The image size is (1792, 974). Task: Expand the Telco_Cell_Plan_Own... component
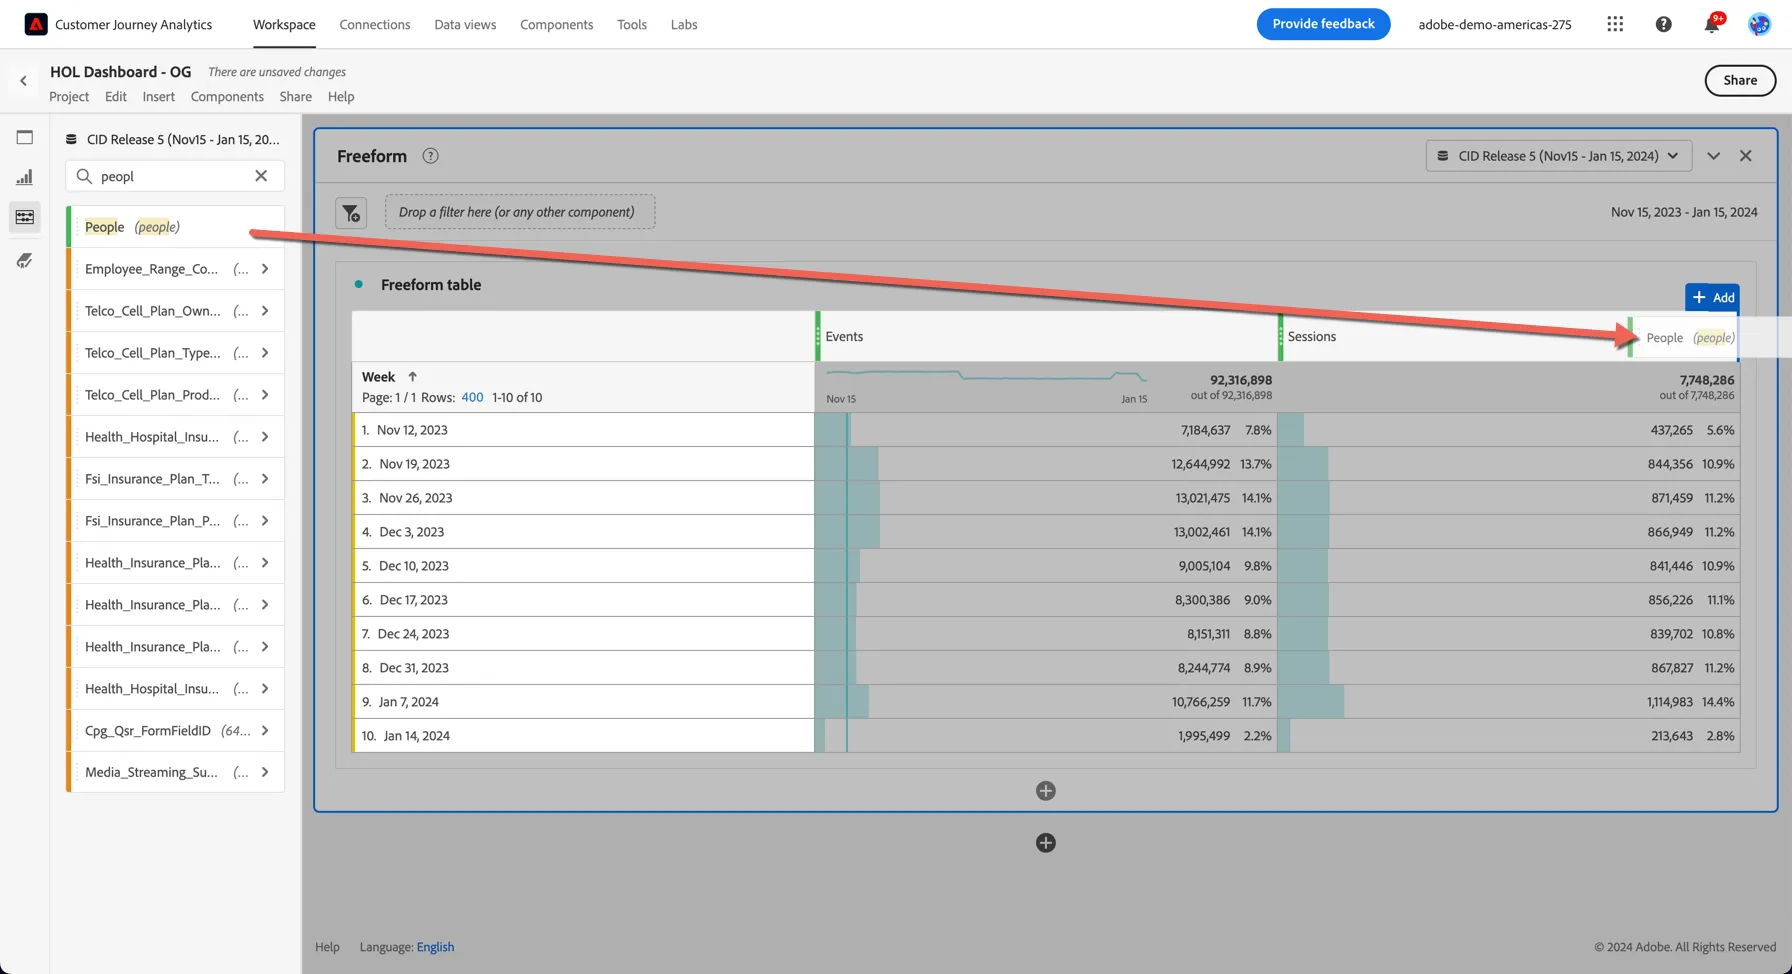265,311
